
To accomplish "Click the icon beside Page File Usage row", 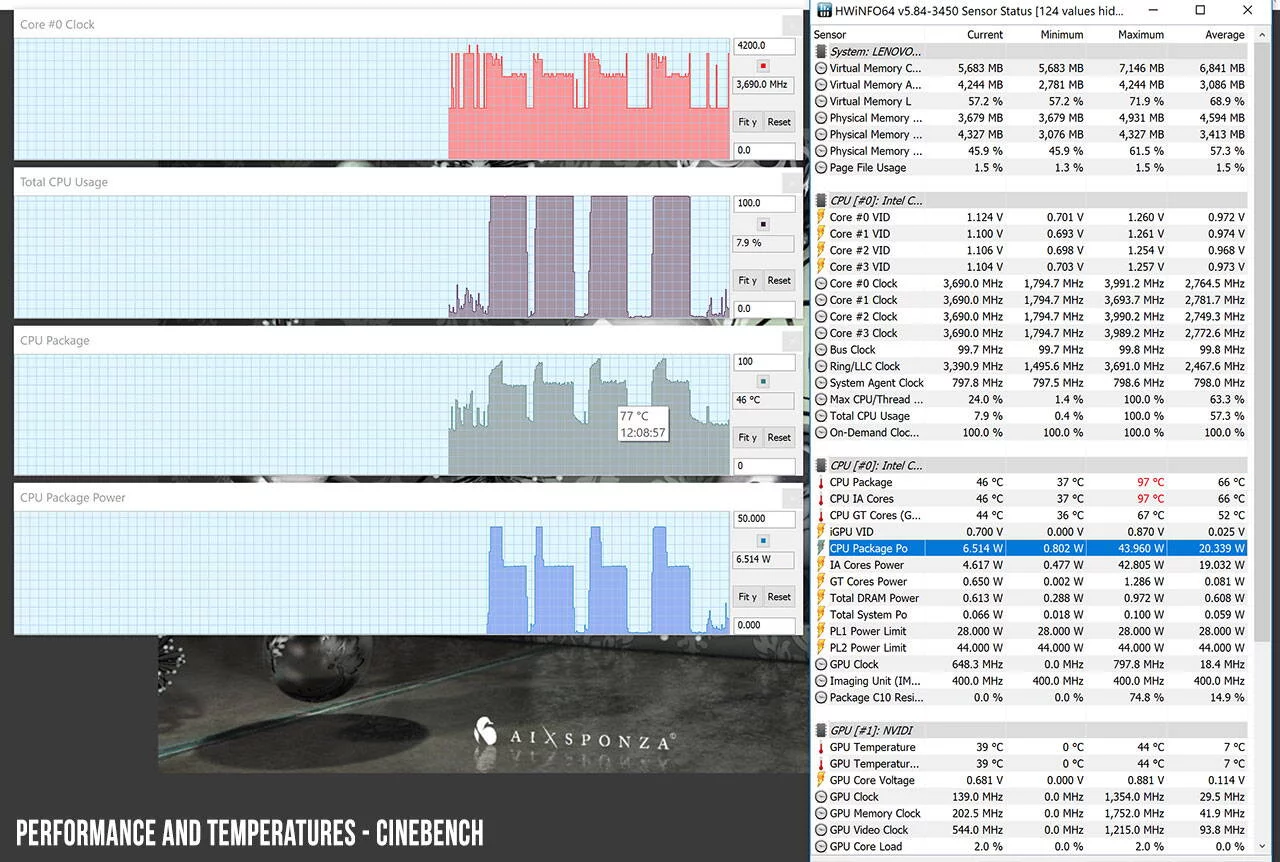I will pyautogui.click(x=821, y=168).
